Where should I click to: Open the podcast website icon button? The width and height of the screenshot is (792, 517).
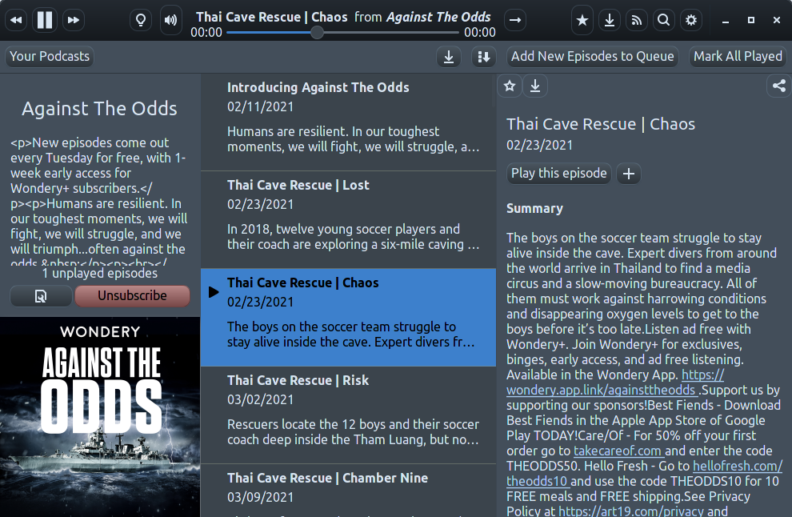(41, 296)
